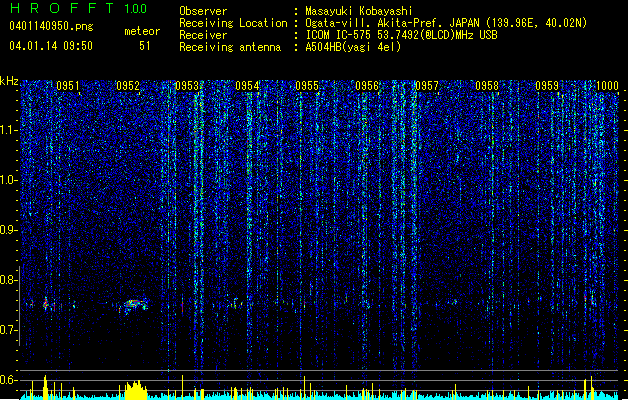Click the 0953 time marker
The image size is (629, 400).
tap(187, 86)
